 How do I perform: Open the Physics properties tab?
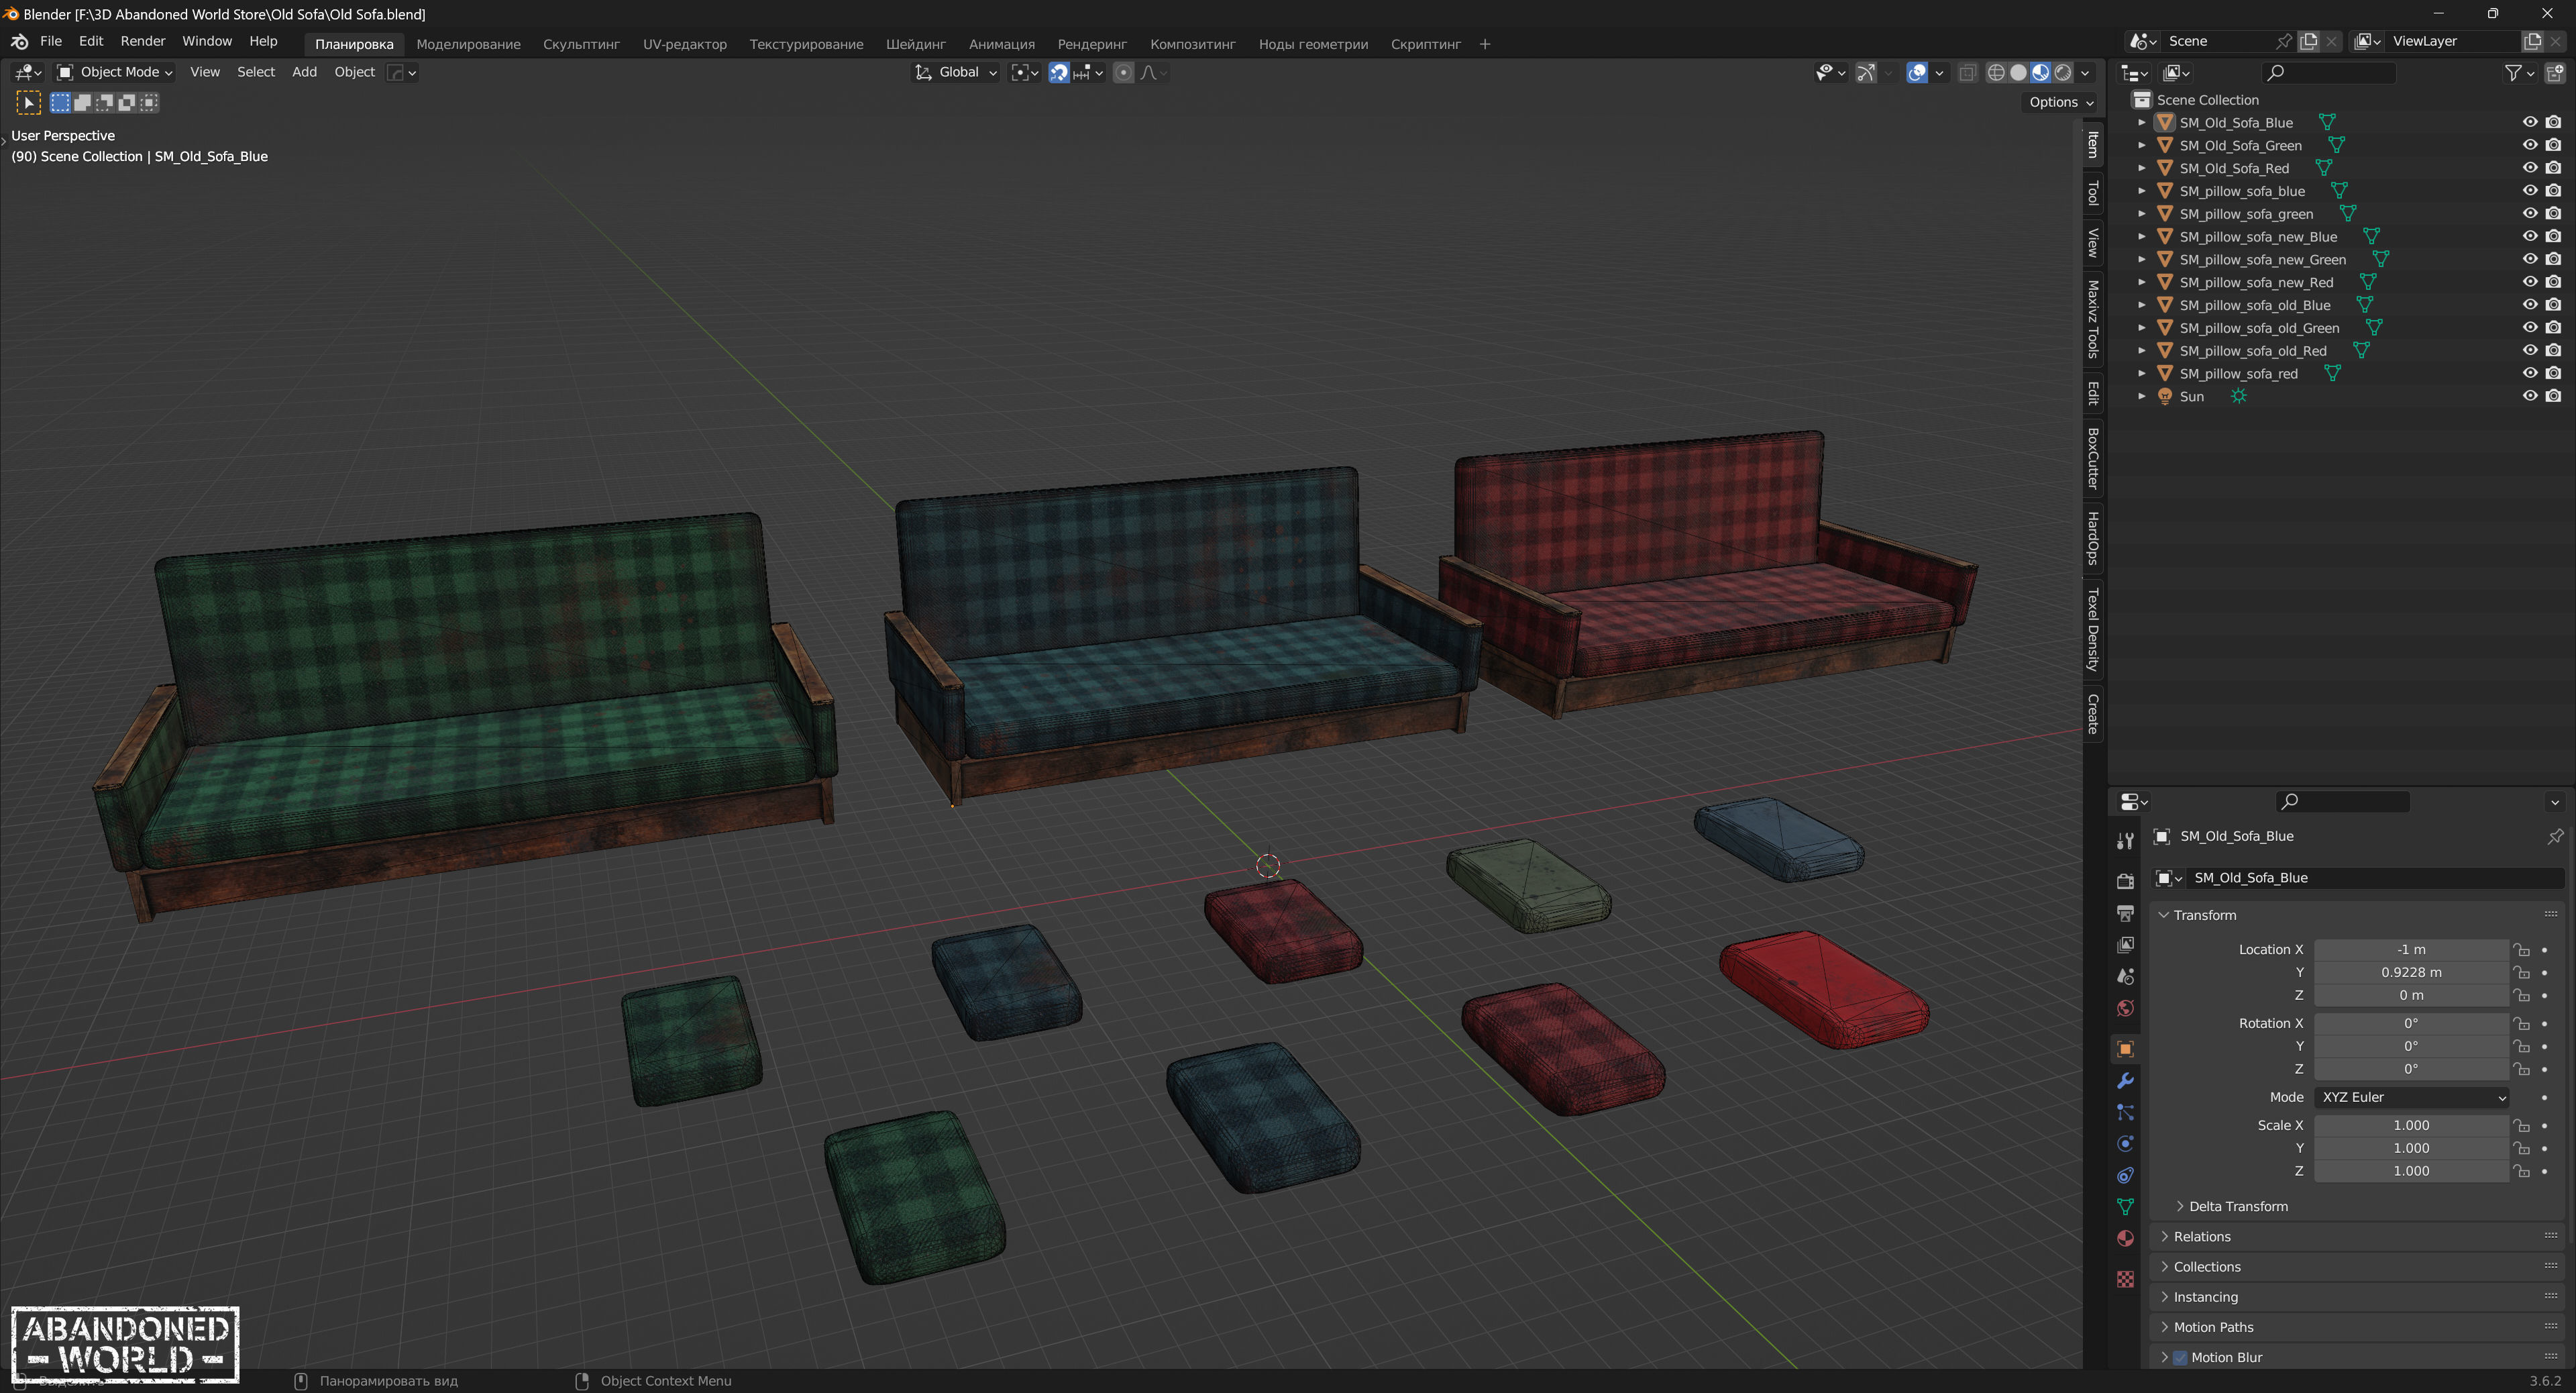2125,1144
